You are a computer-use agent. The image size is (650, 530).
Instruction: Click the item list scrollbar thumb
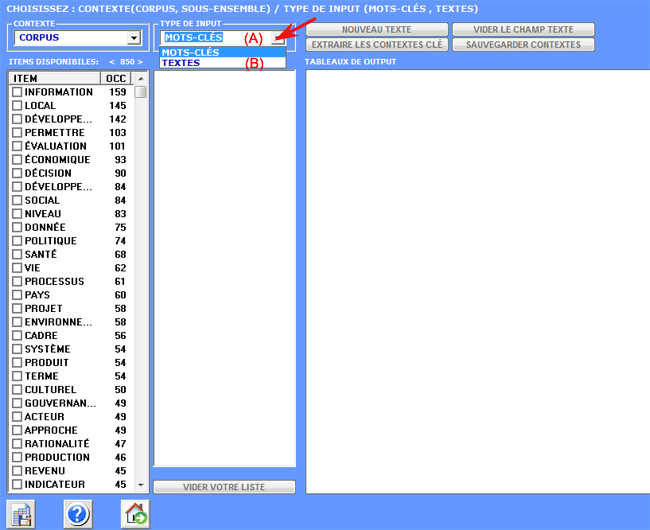click(x=141, y=92)
